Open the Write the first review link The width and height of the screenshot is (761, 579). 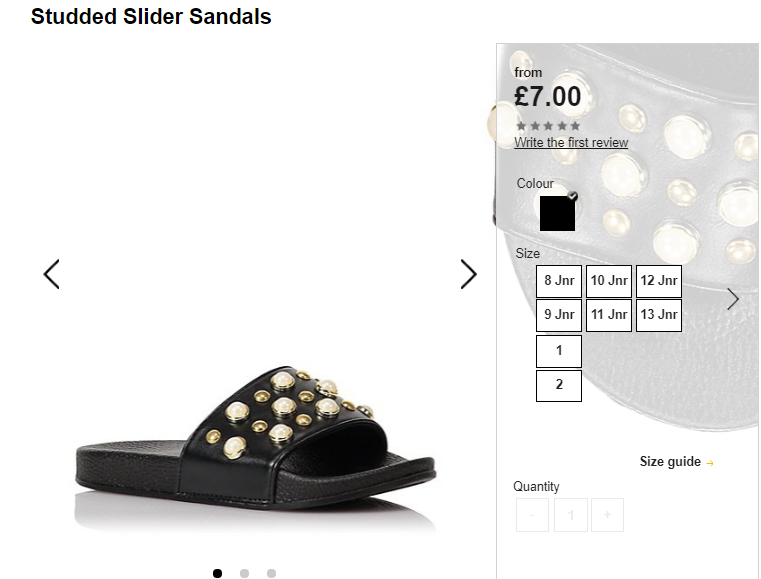tap(571, 143)
